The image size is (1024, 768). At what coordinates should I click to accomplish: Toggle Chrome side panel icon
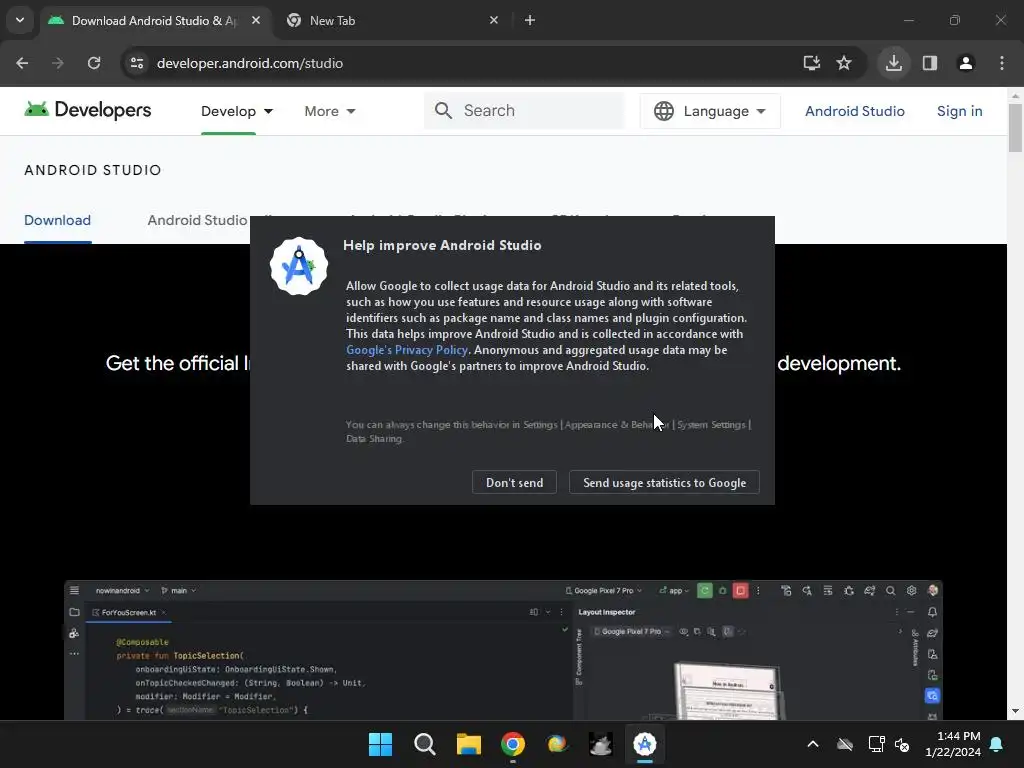coord(930,63)
